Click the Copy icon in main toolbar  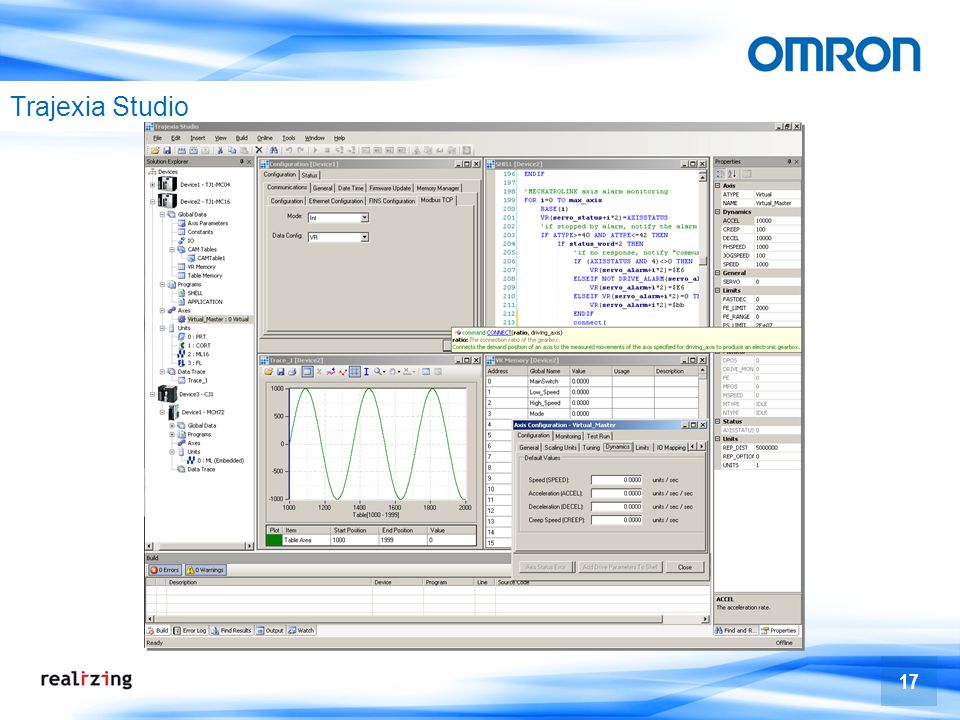231,150
